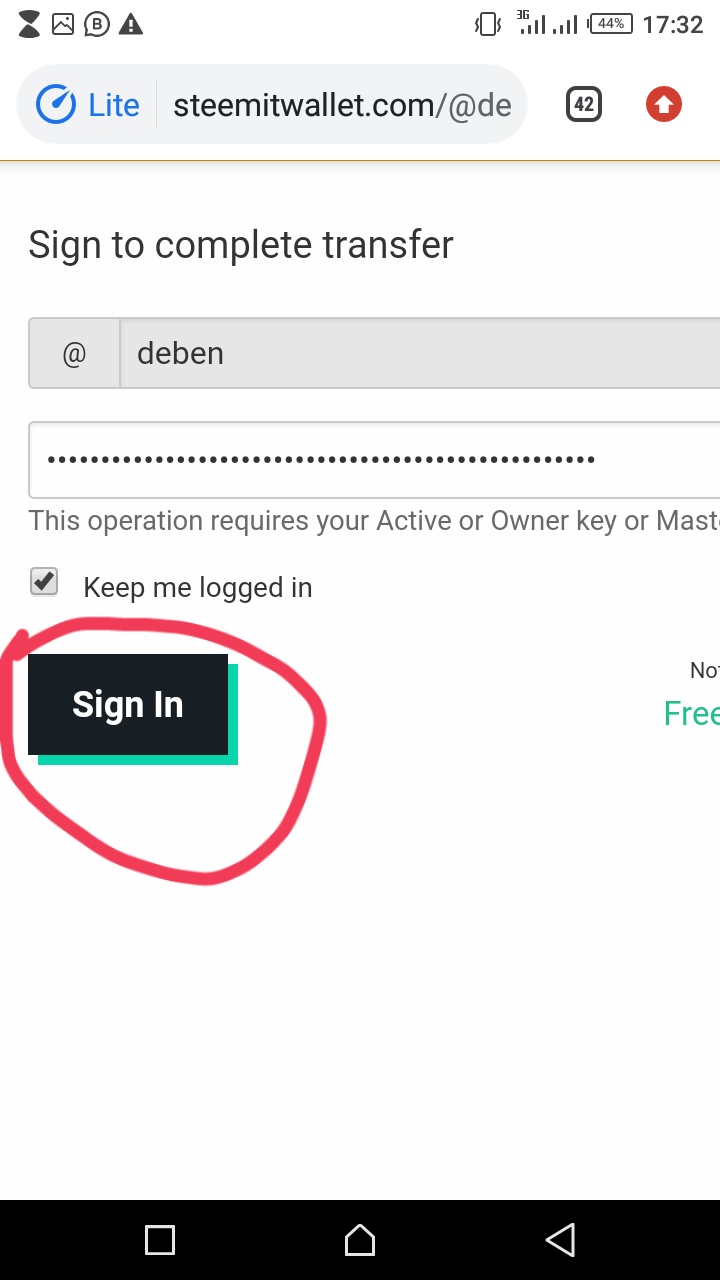Uncheck the Keep me logged in checkbox
The height and width of the screenshot is (1280, 720).
(44, 582)
